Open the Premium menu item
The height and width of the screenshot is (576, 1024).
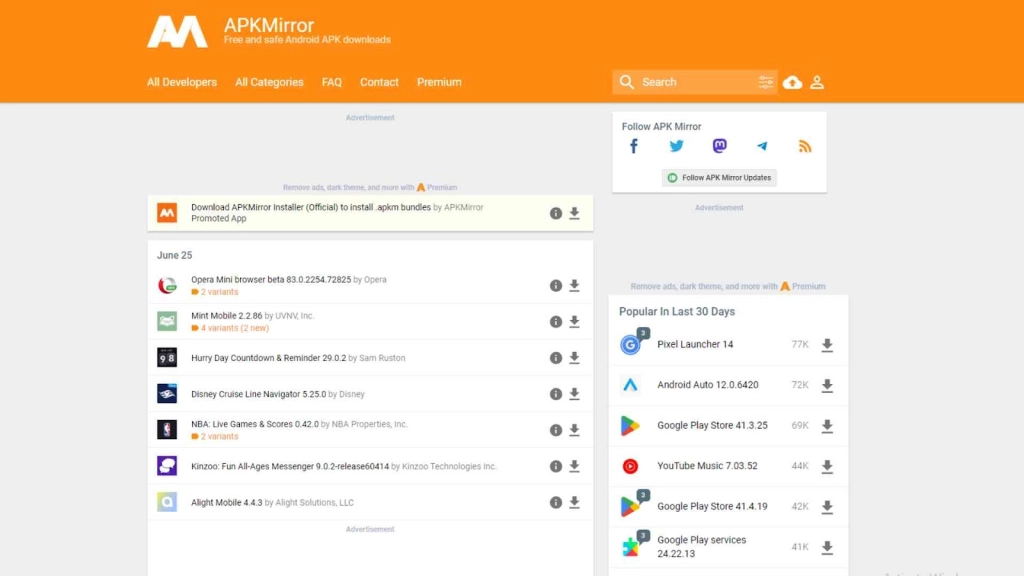coord(439,82)
